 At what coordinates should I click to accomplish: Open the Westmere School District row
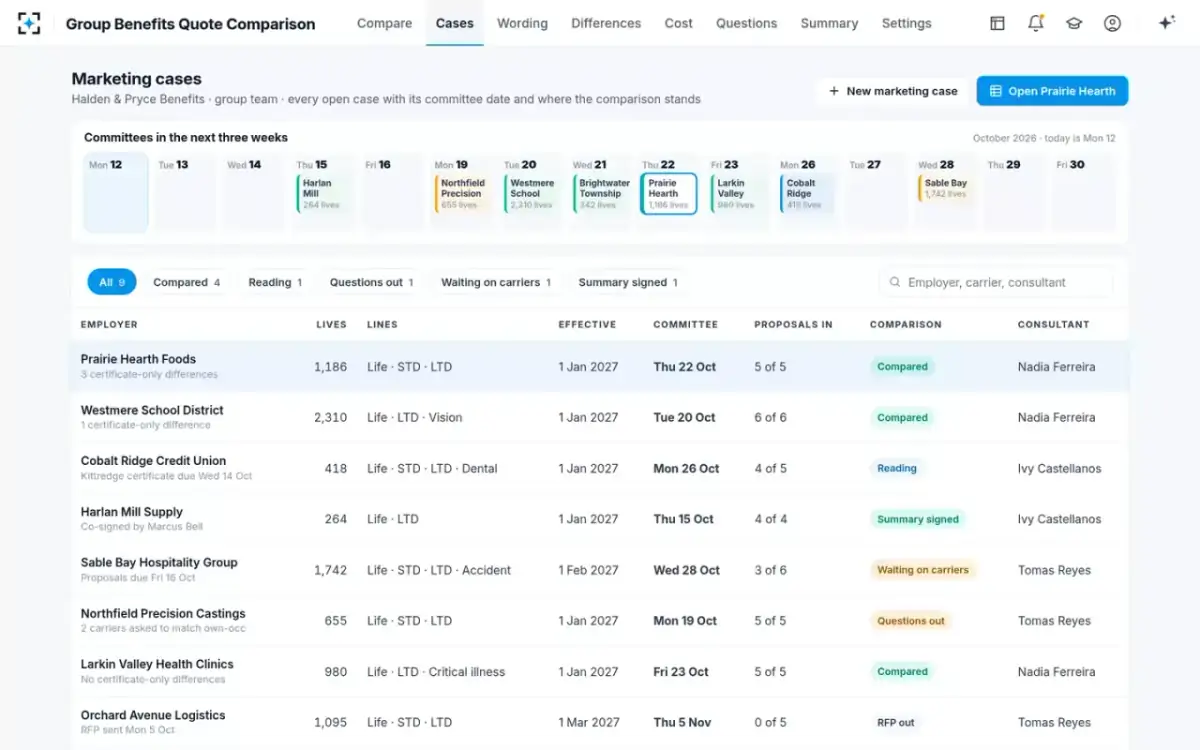tap(600, 417)
